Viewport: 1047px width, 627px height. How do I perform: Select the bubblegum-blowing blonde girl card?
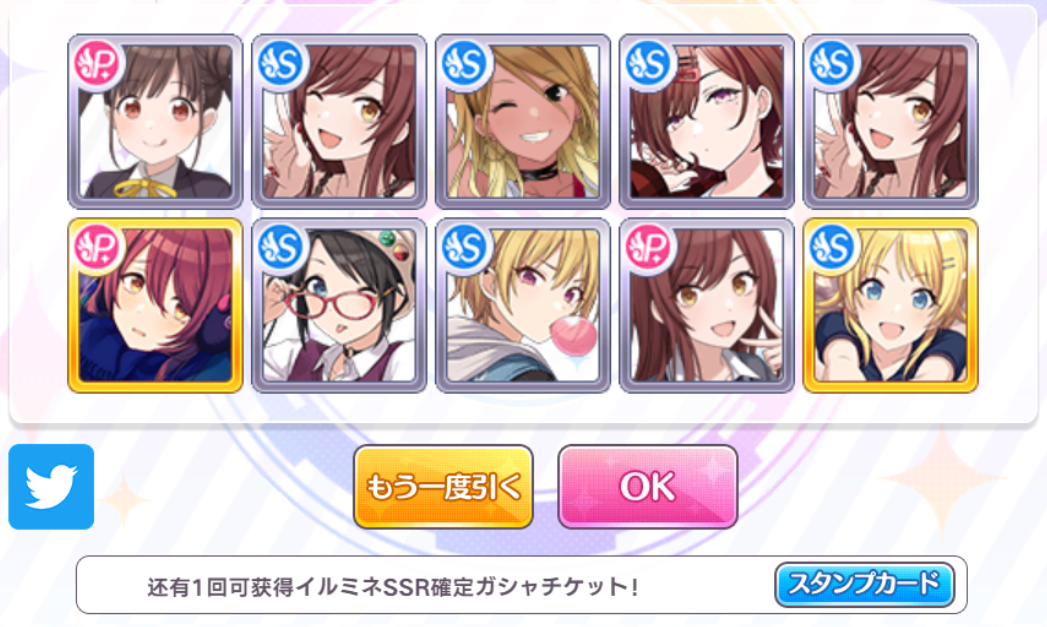click(x=523, y=306)
